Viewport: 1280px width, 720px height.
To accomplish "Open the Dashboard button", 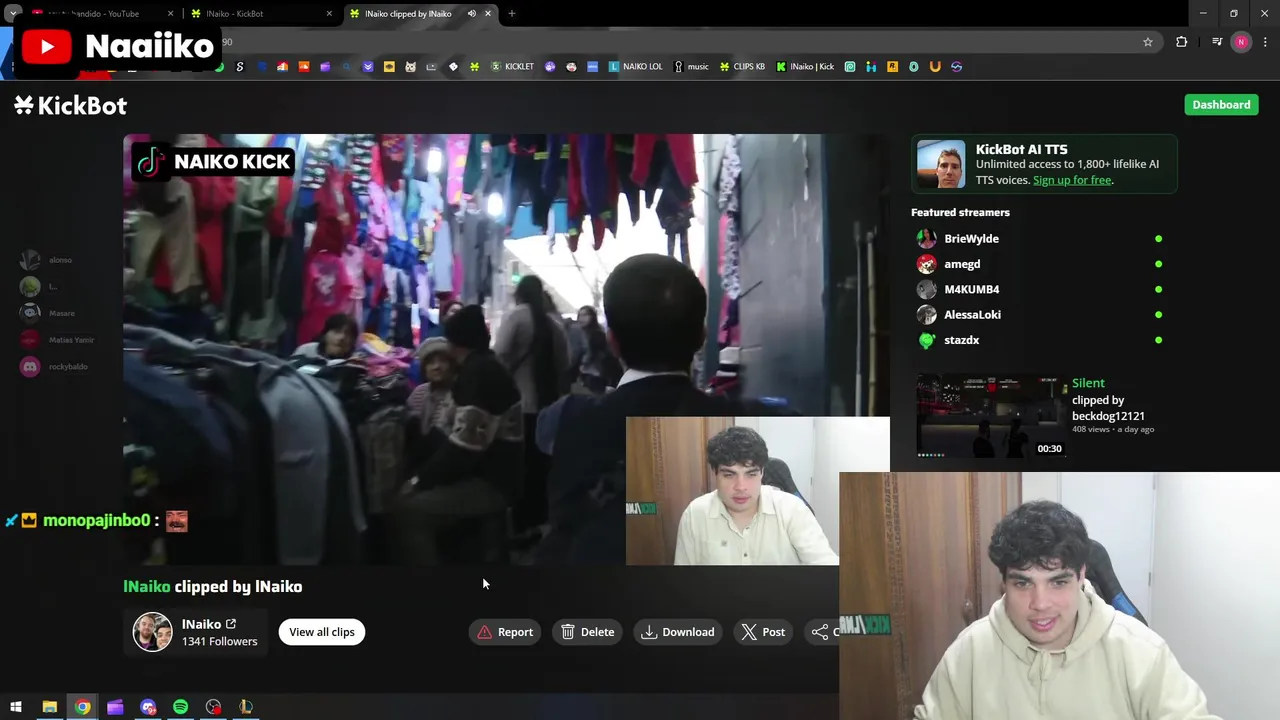I will (x=1221, y=105).
